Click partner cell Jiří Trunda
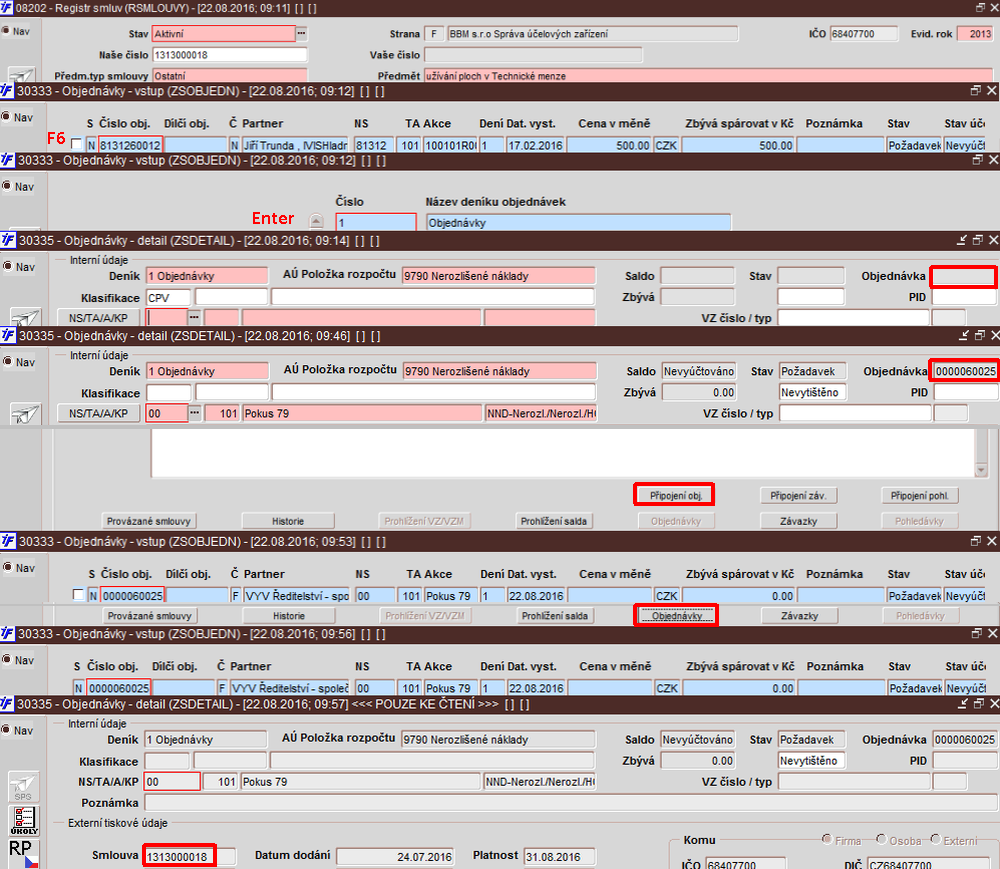Image resolution: width=1000 pixels, height=869 pixels. coord(295,145)
